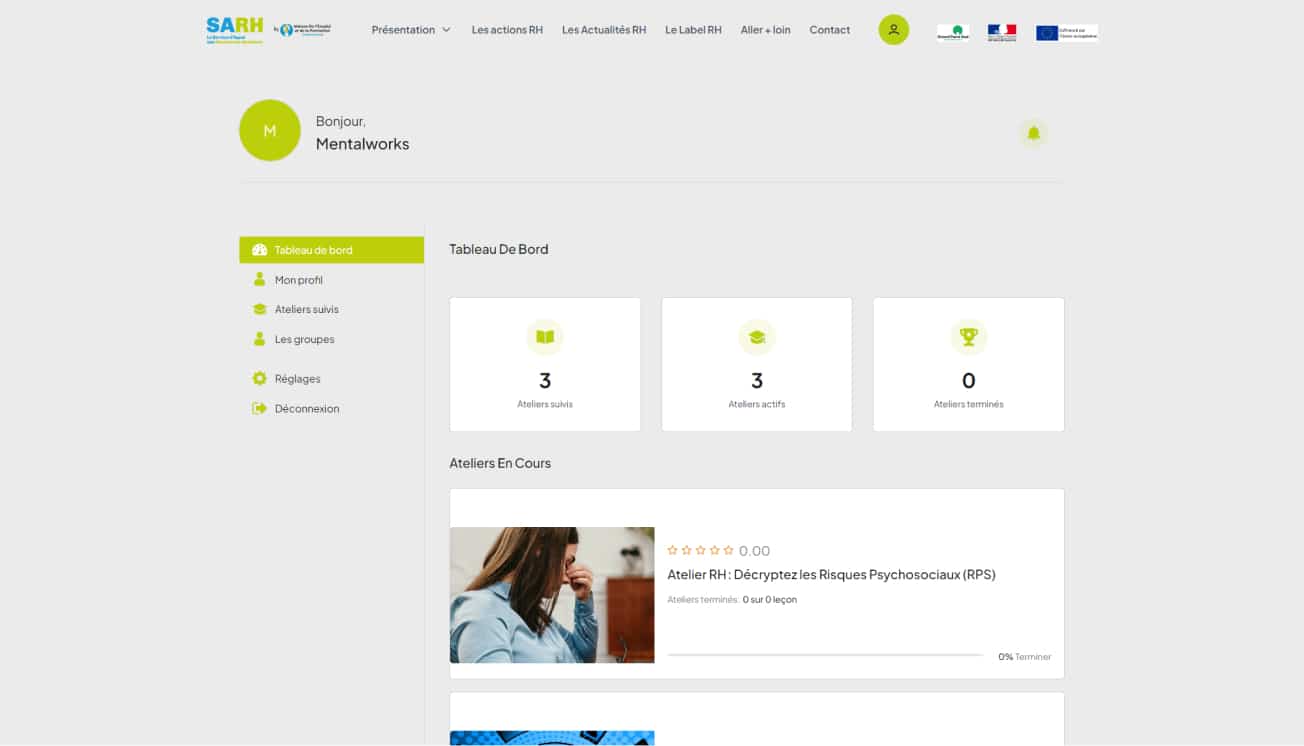Select Tableau de bord in sidebar

point(332,250)
